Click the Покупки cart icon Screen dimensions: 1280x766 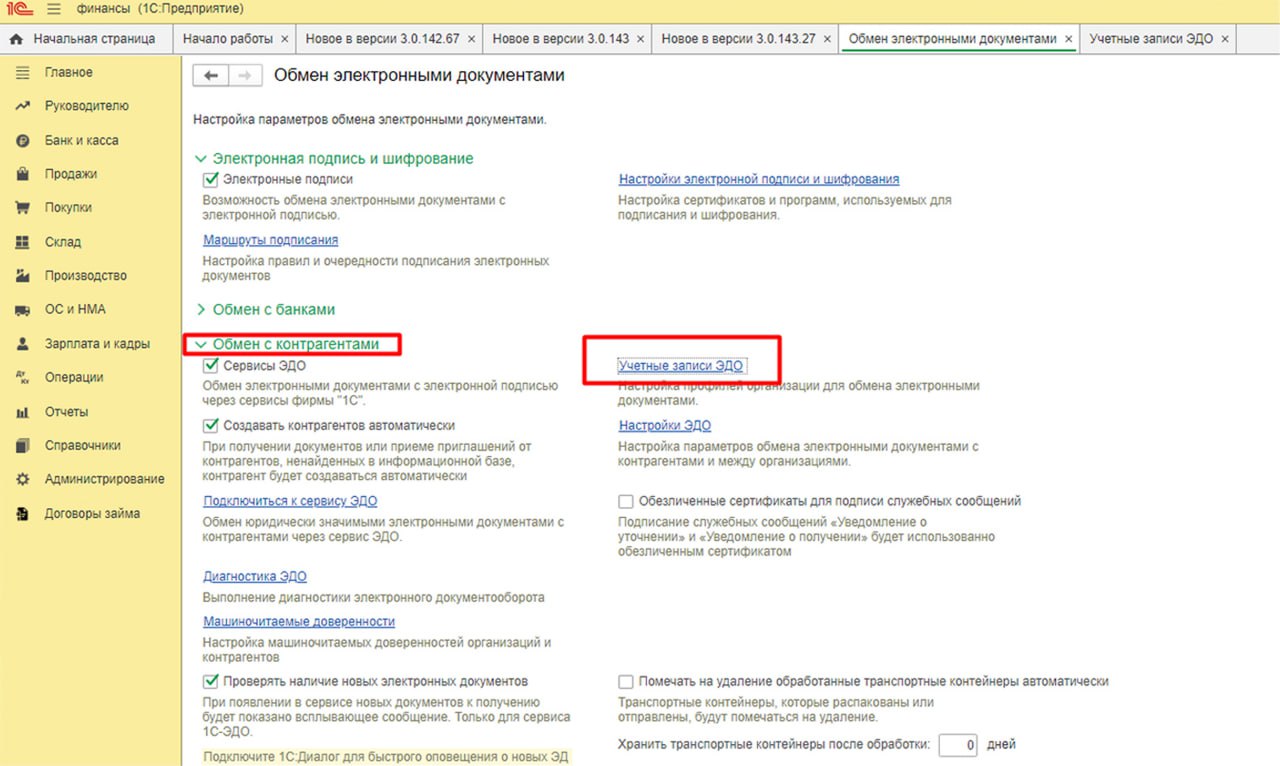(23, 208)
